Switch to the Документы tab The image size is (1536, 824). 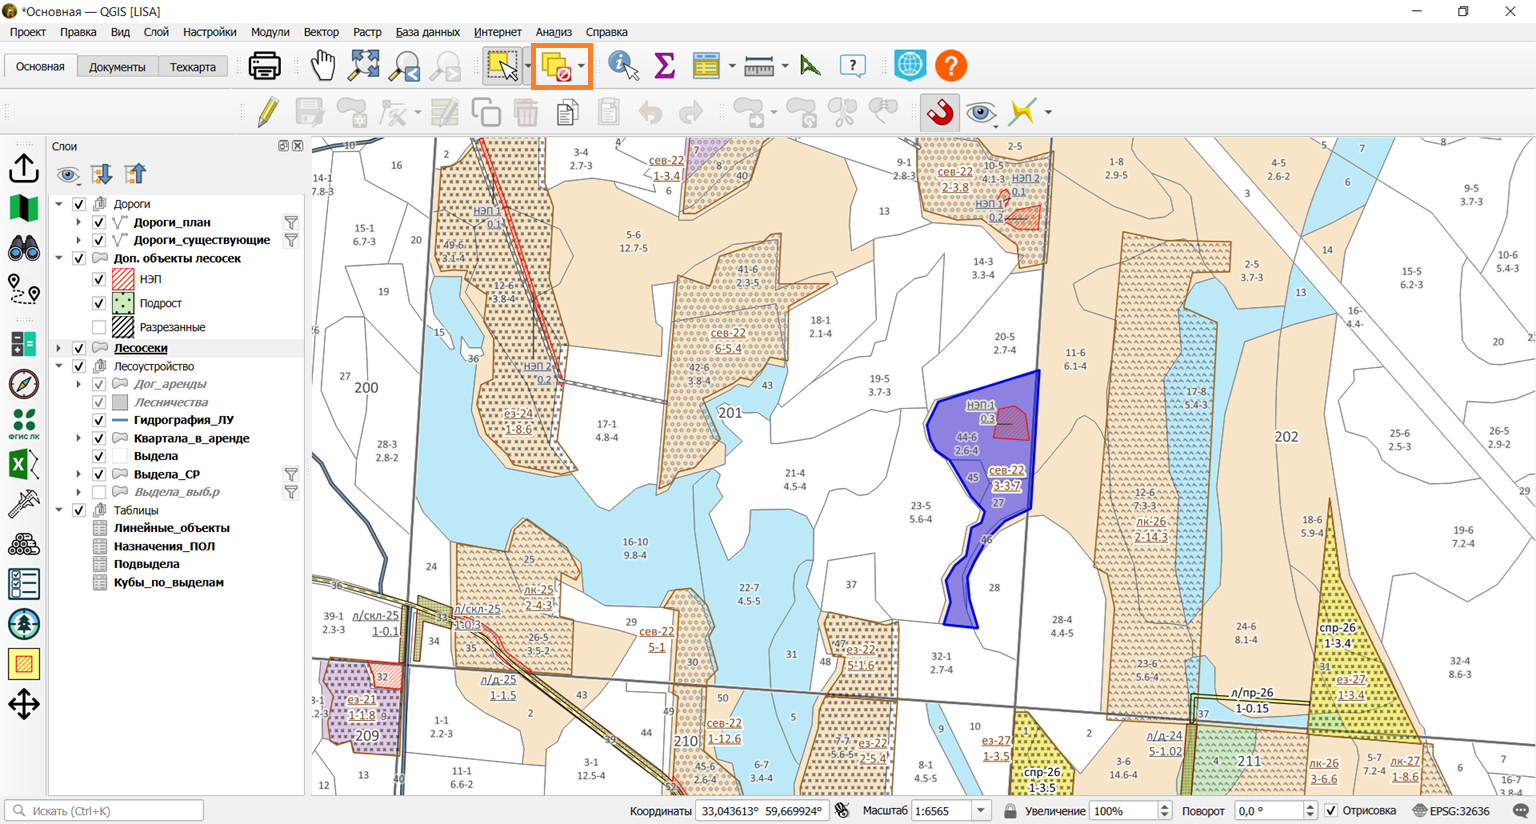(x=117, y=67)
